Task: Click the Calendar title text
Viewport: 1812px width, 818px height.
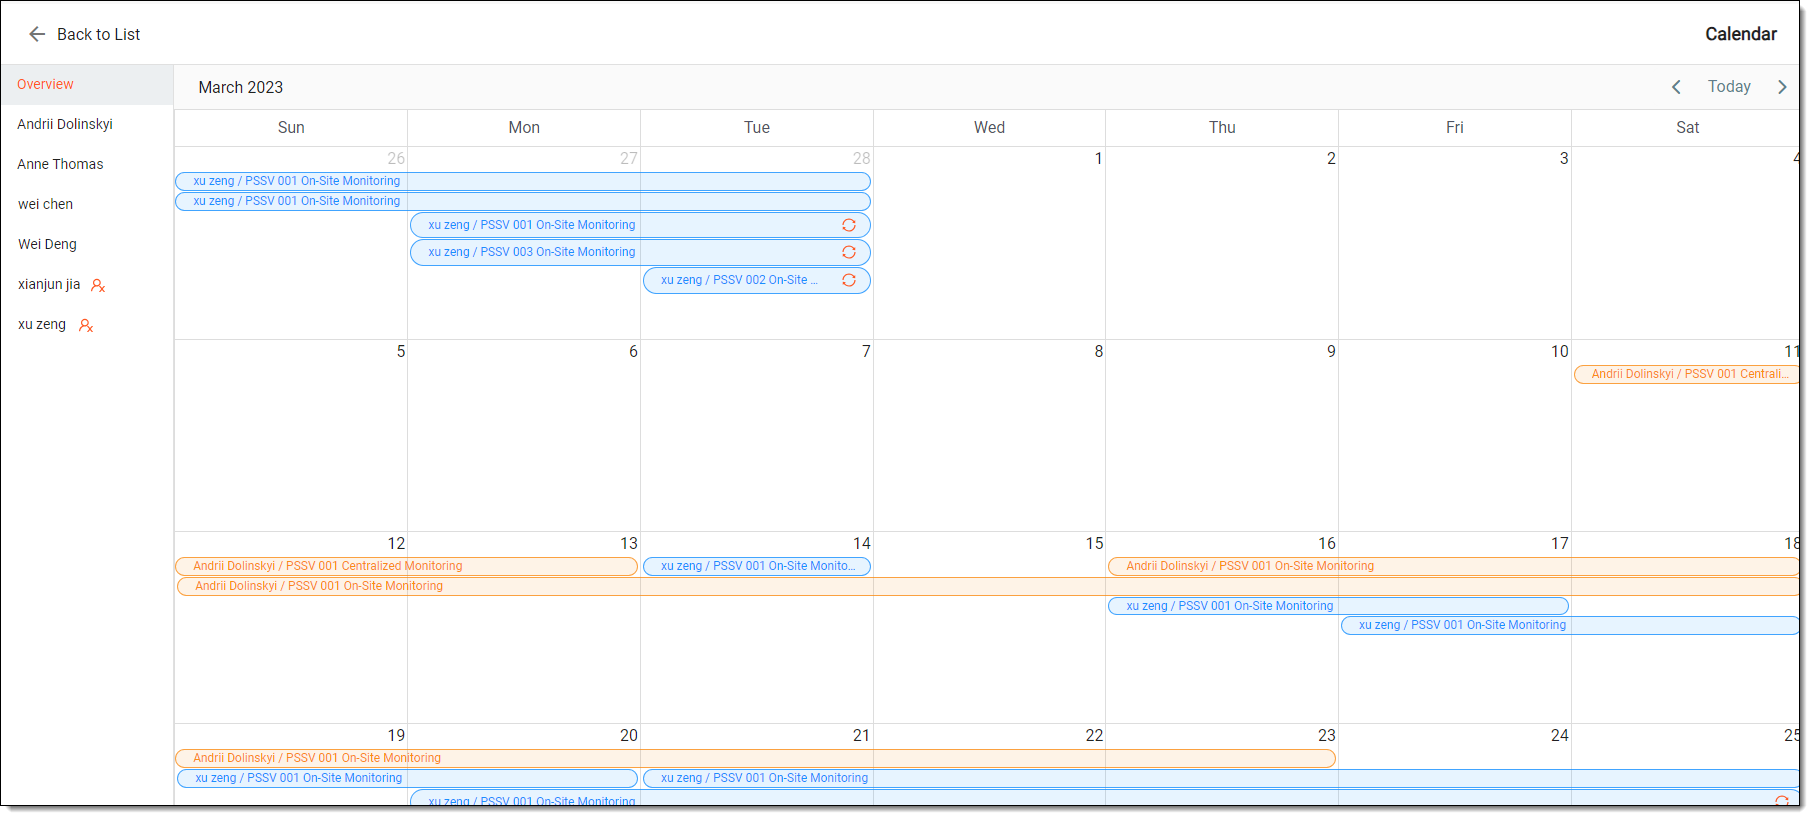Action: click(x=1741, y=34)
